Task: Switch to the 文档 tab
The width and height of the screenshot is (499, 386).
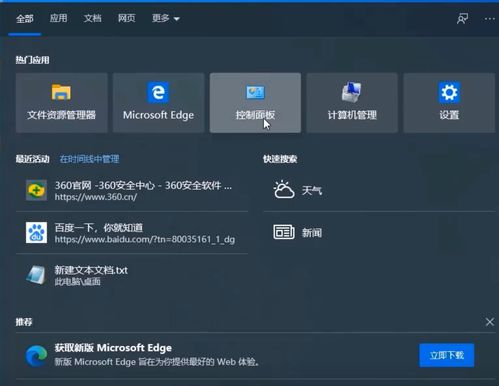Action: coord(92,18)
